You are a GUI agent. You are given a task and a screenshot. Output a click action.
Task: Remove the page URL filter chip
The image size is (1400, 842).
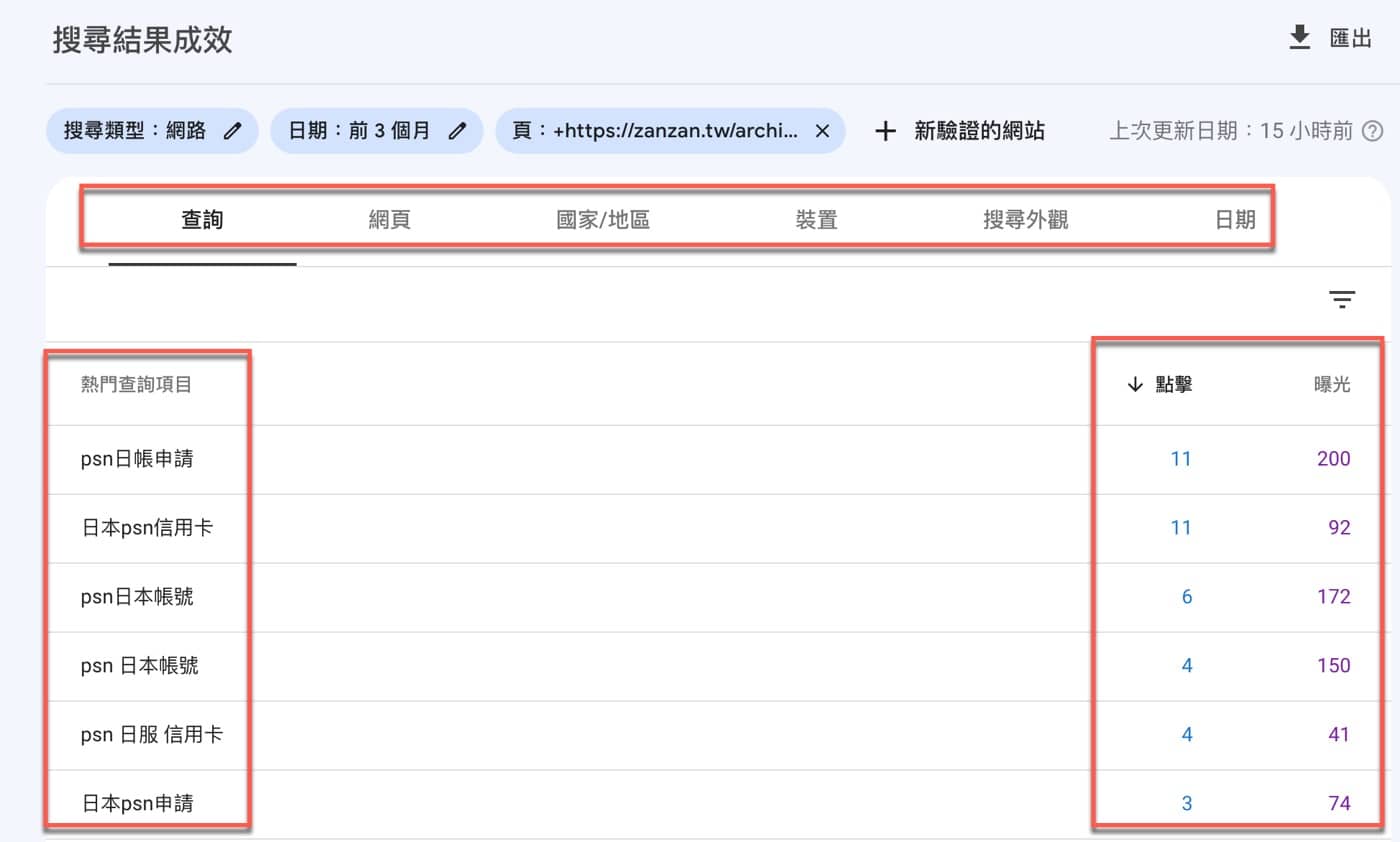pyautogui.click(x=822, y=131)
